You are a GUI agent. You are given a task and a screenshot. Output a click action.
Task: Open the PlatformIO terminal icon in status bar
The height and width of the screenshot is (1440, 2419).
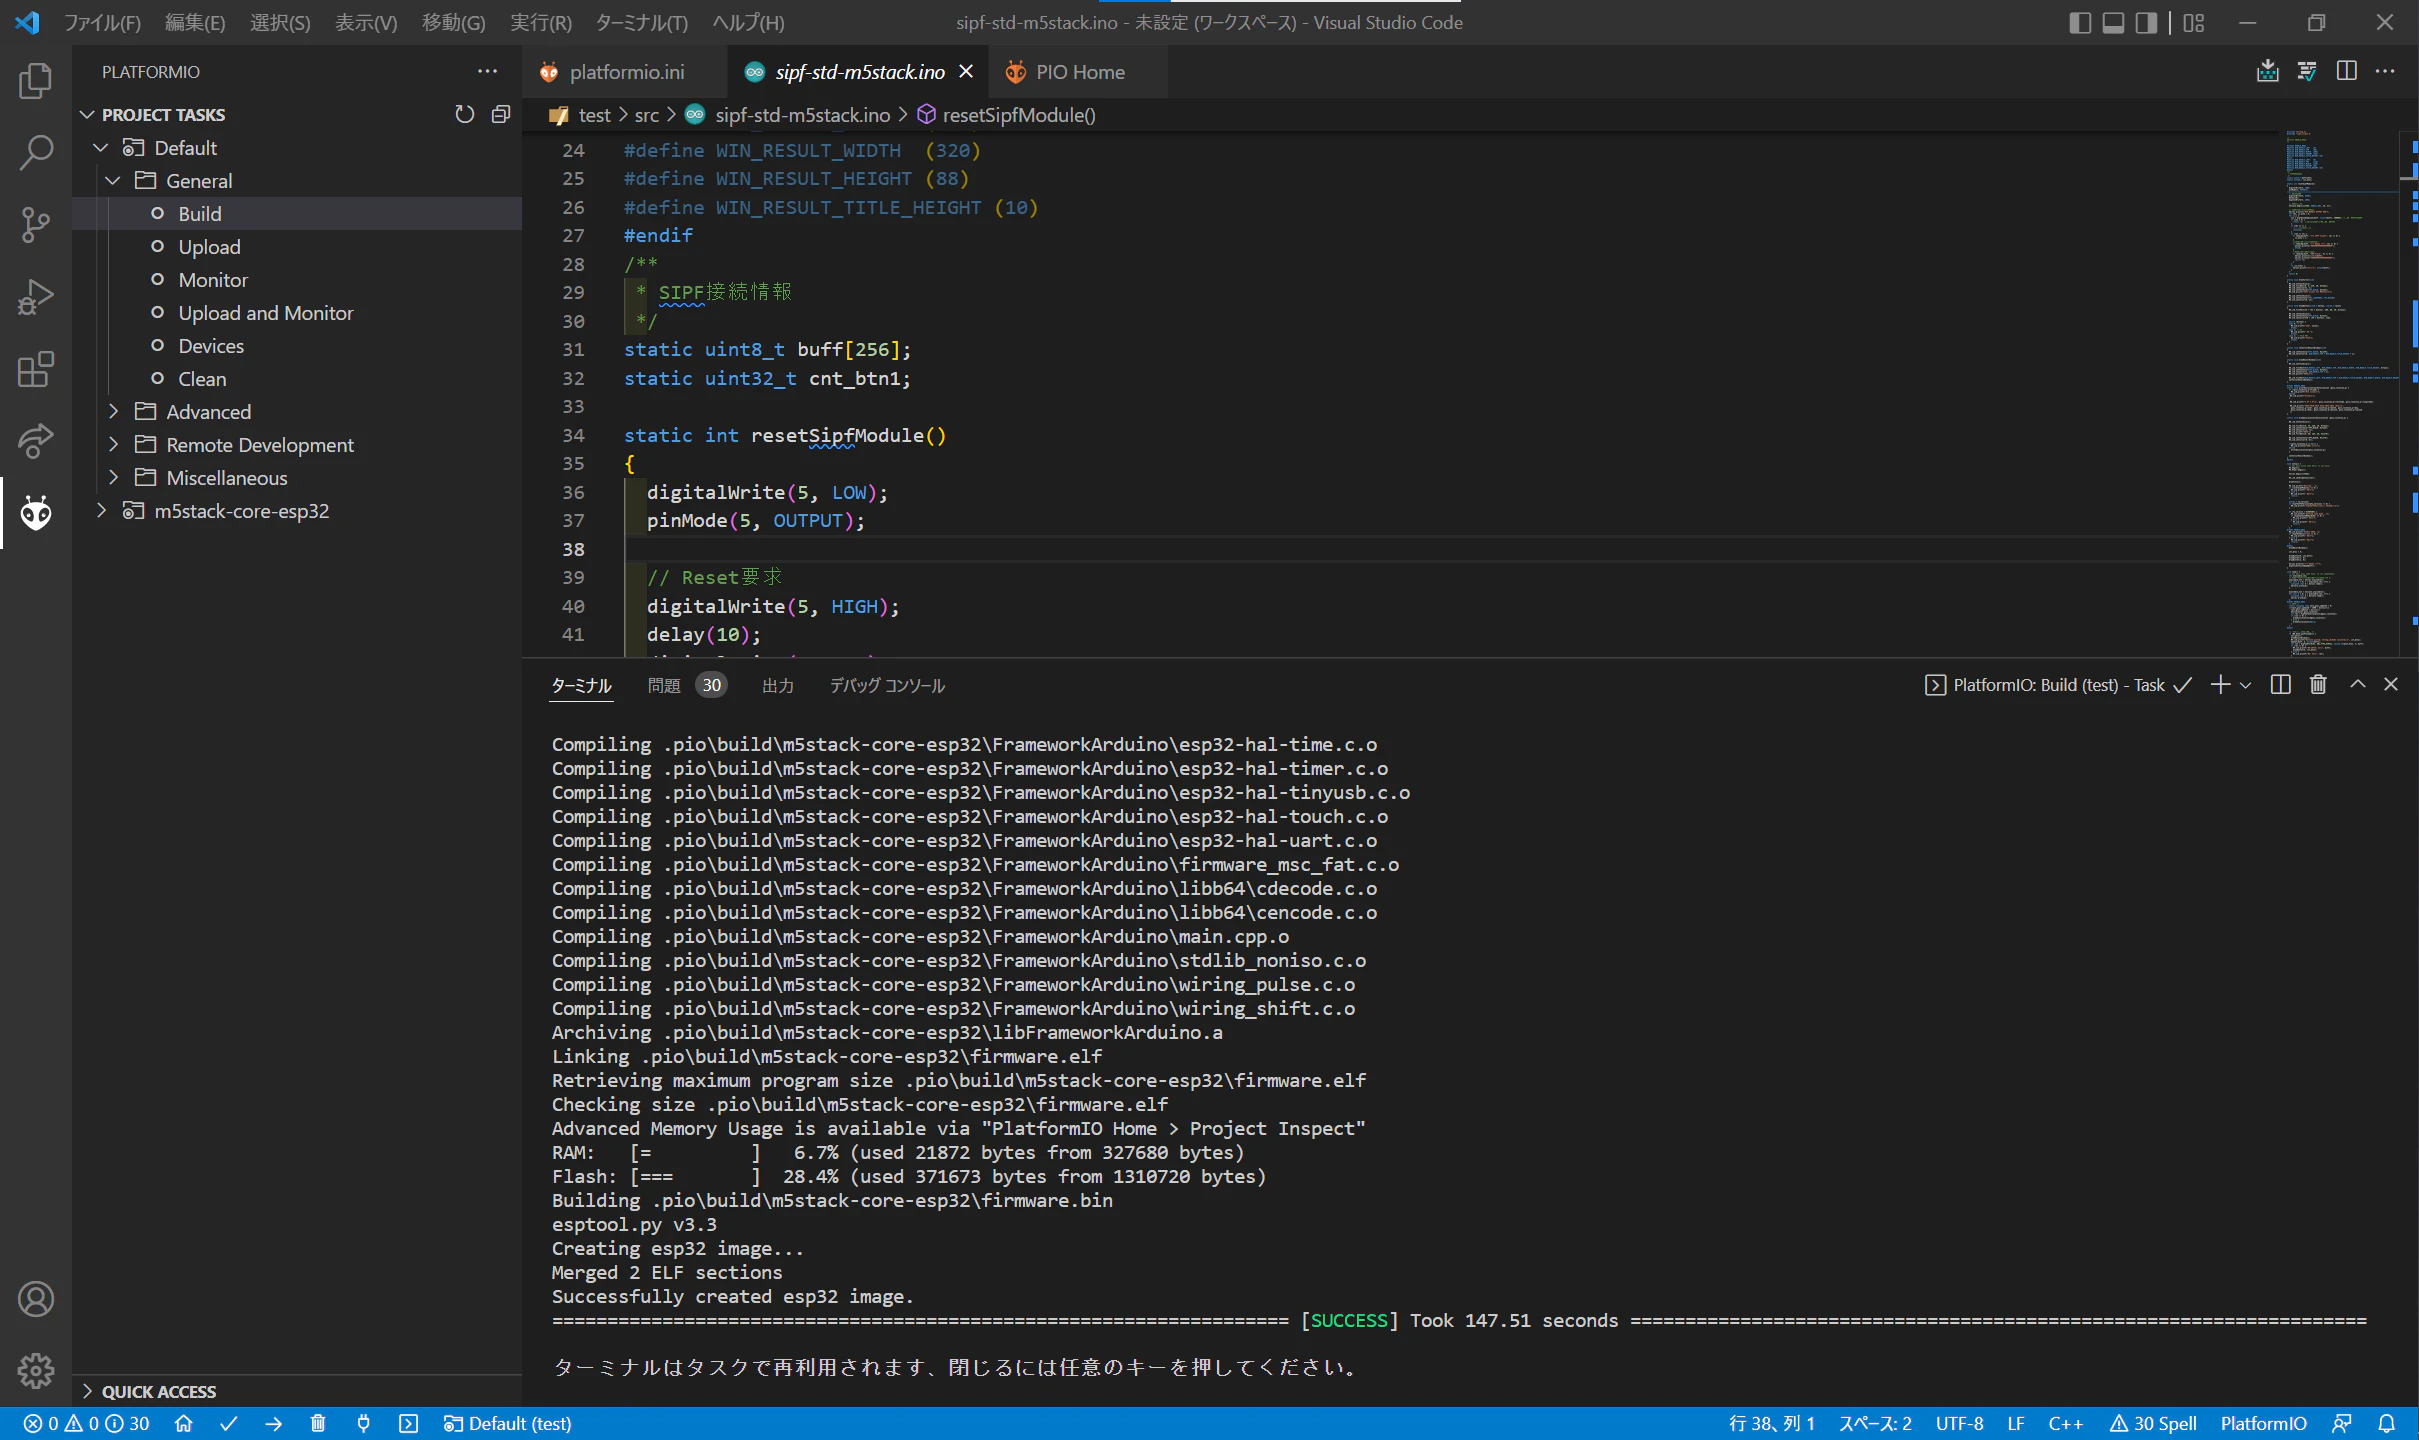click(x=409, y=1423)
